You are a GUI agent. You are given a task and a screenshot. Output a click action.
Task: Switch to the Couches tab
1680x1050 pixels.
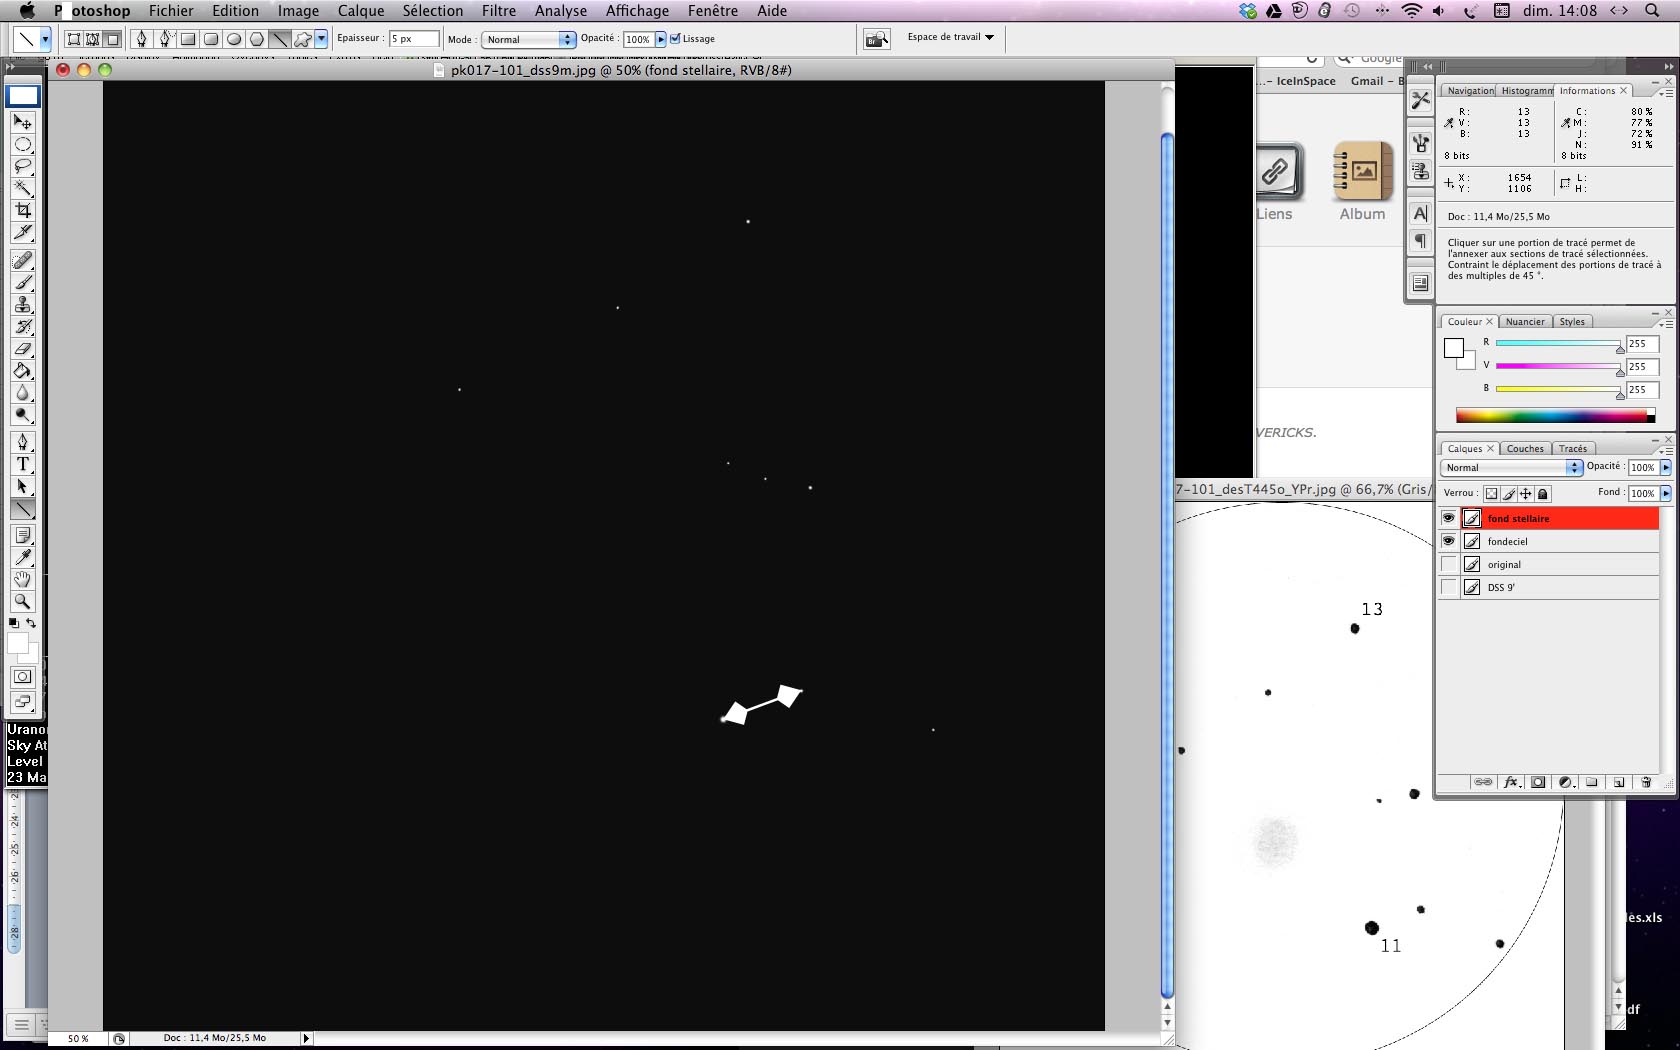[1525, 448]
